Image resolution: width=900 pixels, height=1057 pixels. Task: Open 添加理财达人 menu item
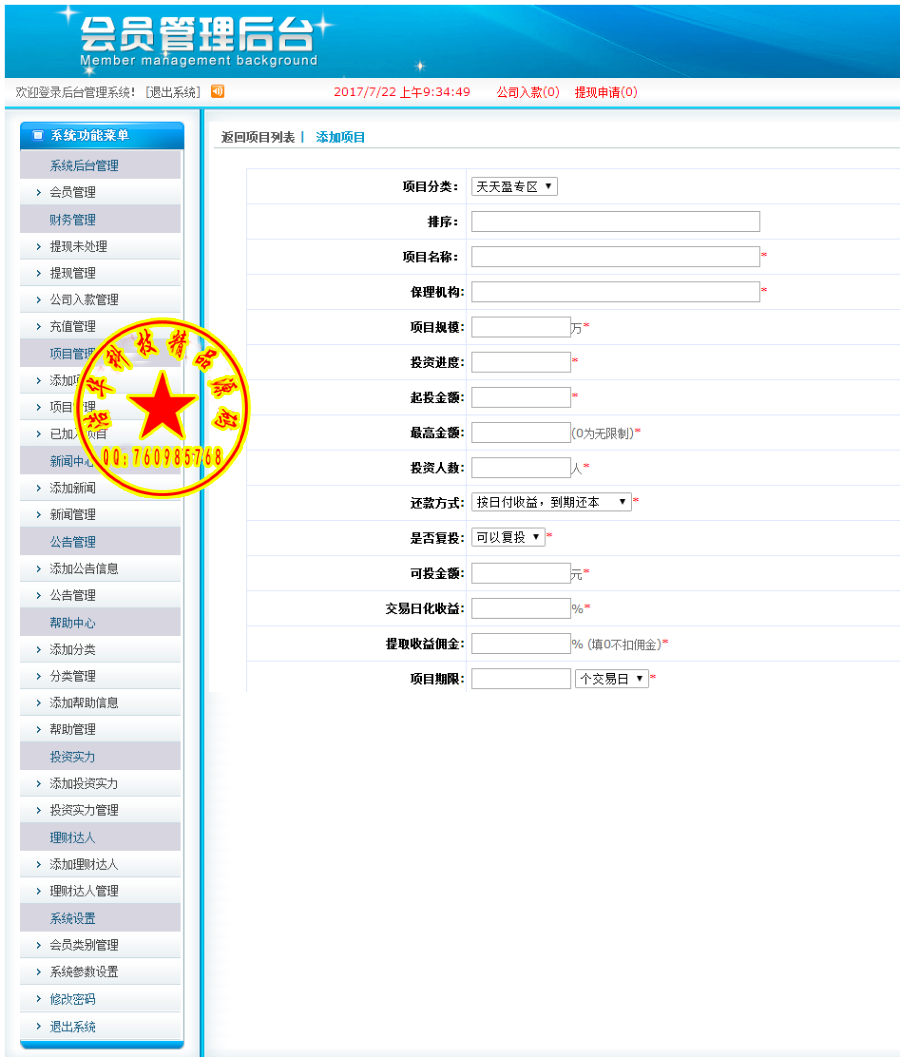pyautogui.click(x=84, y=864)
